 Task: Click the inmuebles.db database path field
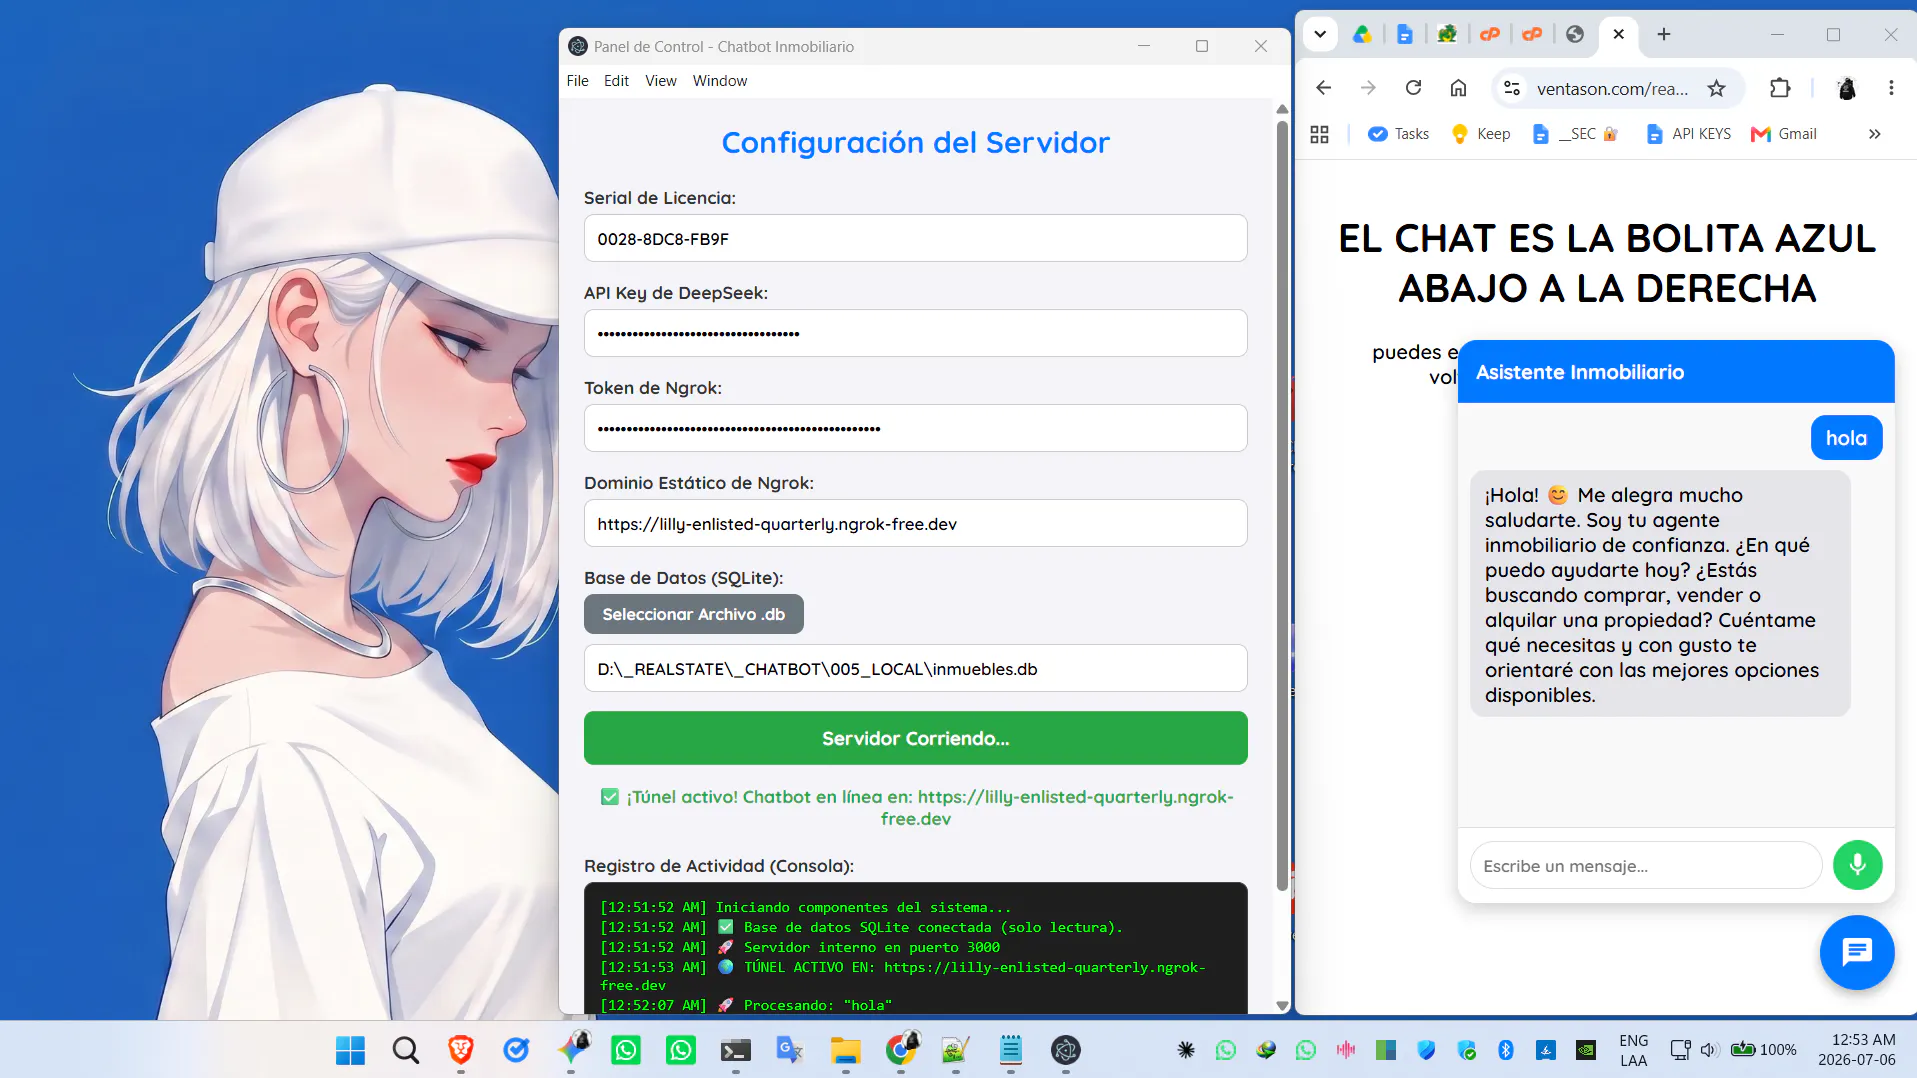click(x=915, y=669)
